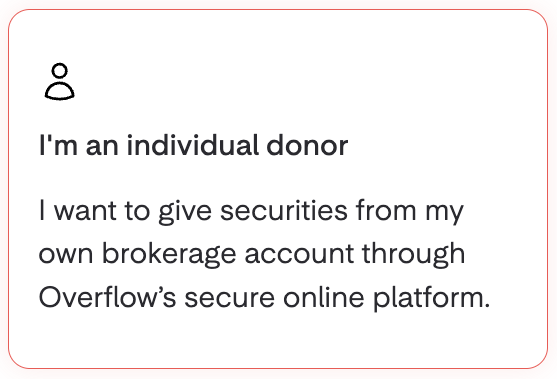Click the word "donor" in the card title

(307, 145)
